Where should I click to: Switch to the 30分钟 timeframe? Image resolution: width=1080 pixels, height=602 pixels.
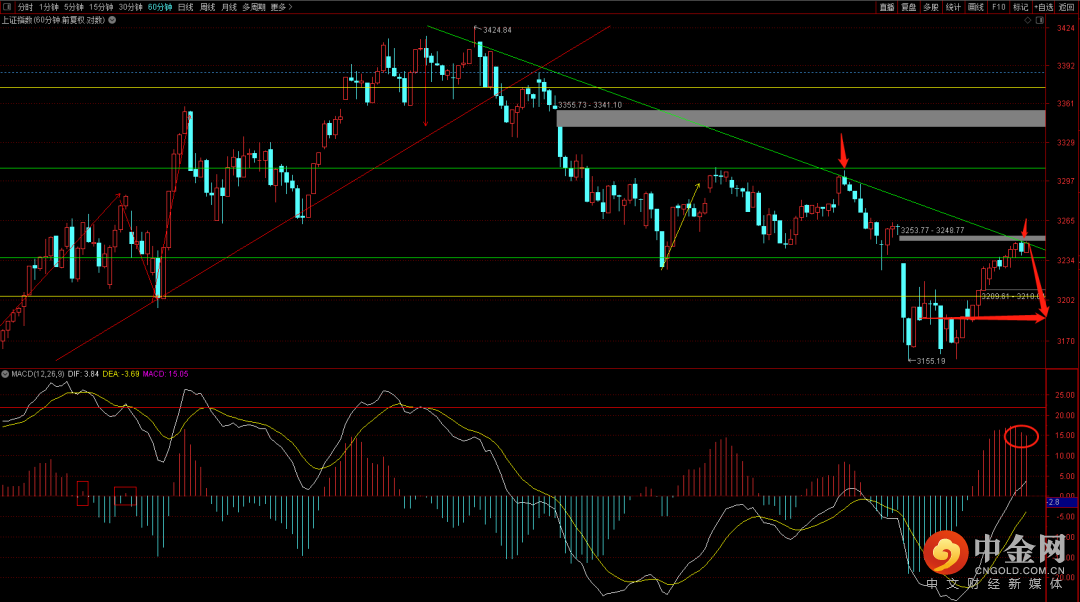coord(131,7)
